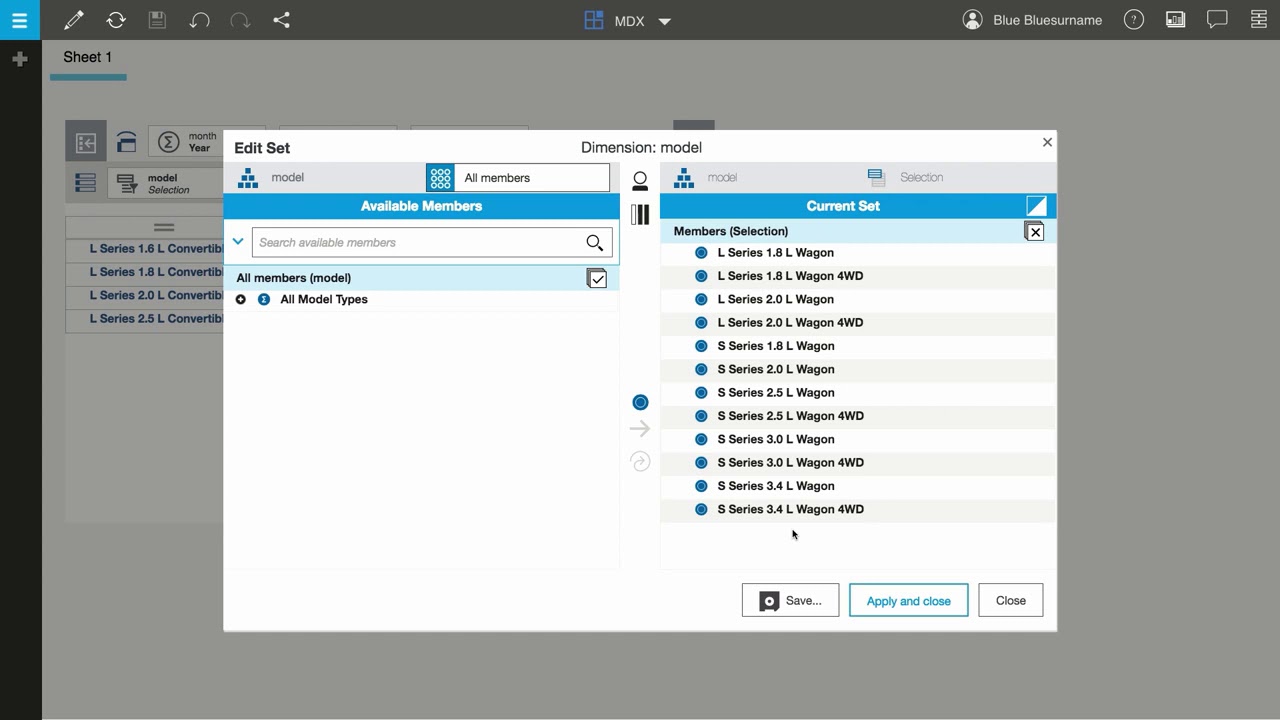
Task: Add a new sheet with plus icon
Action: pos(19,60)
